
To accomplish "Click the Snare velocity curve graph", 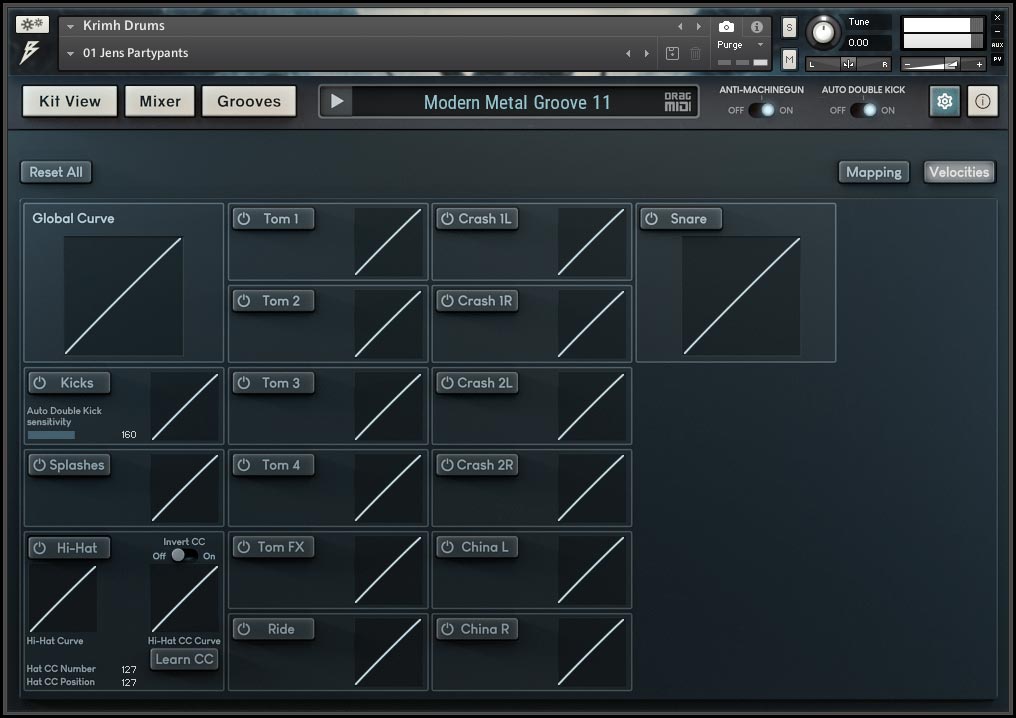I will tap(741, 295).
